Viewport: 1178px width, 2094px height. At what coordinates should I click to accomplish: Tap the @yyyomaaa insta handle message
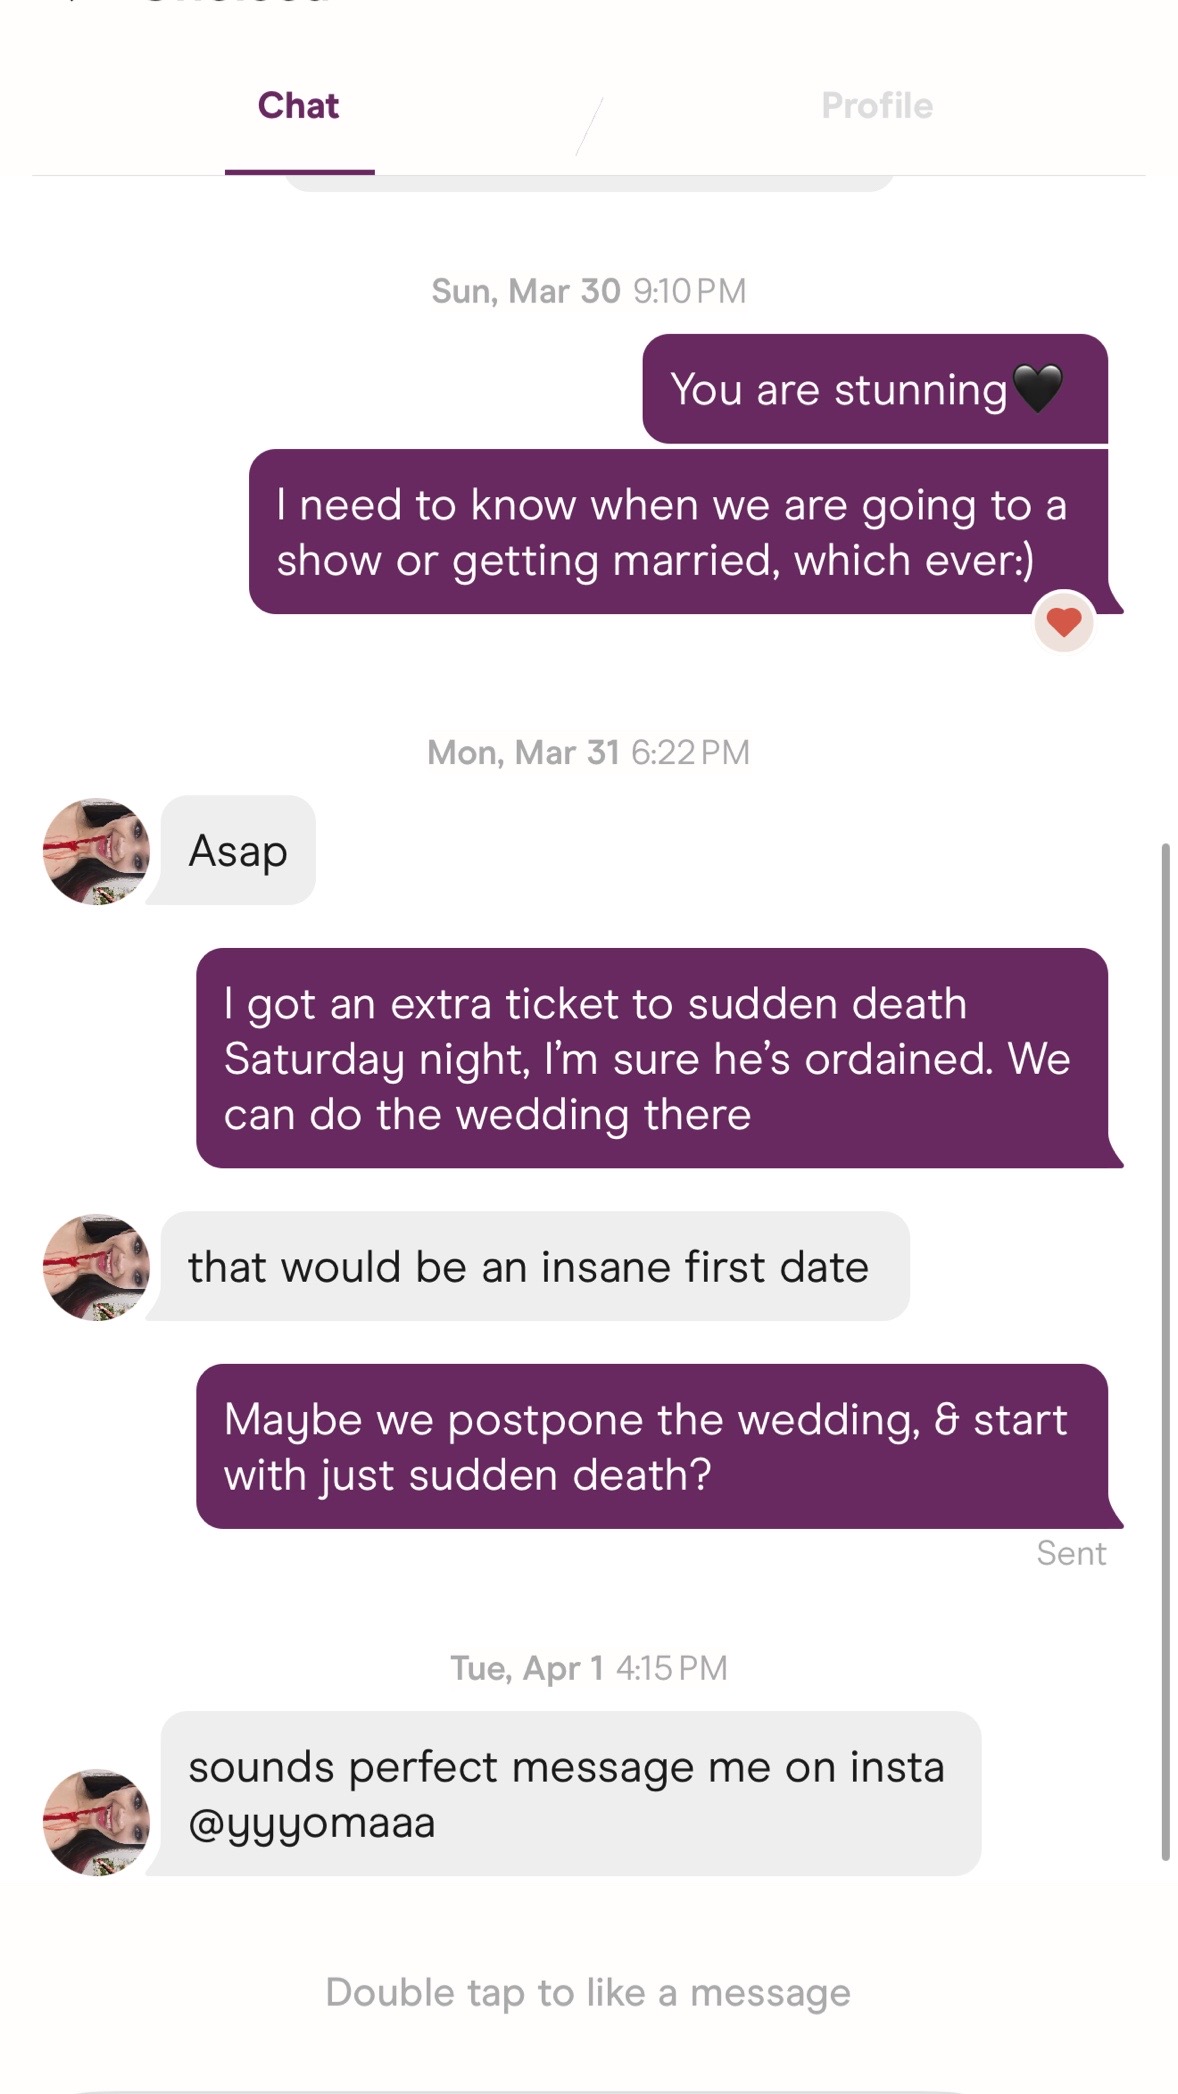tap(571, 1794)
